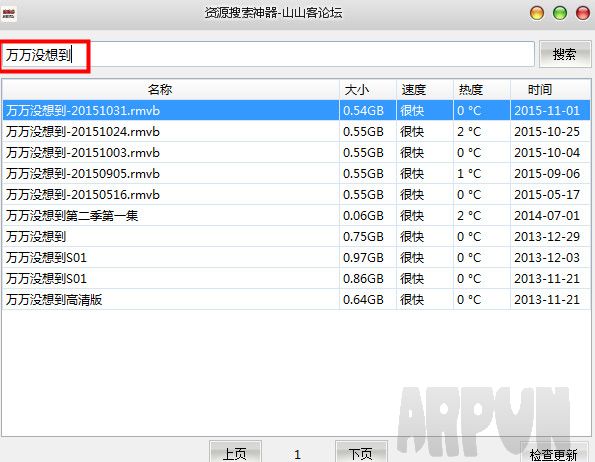The width and height of the screenshot is (595, 462).
Task: Select row 万万没想到-20150905.rmvb
Action: coord(296,174)
